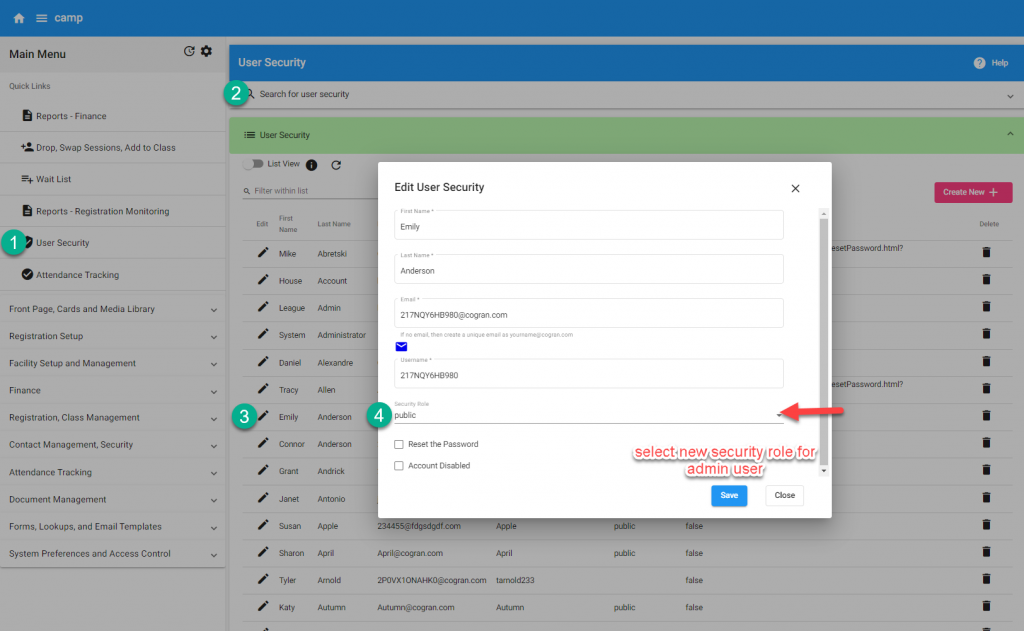Viewport: 1024px width, 631px height.
Task: Click the Main Menu refresh icon
Action: [189, 52]
